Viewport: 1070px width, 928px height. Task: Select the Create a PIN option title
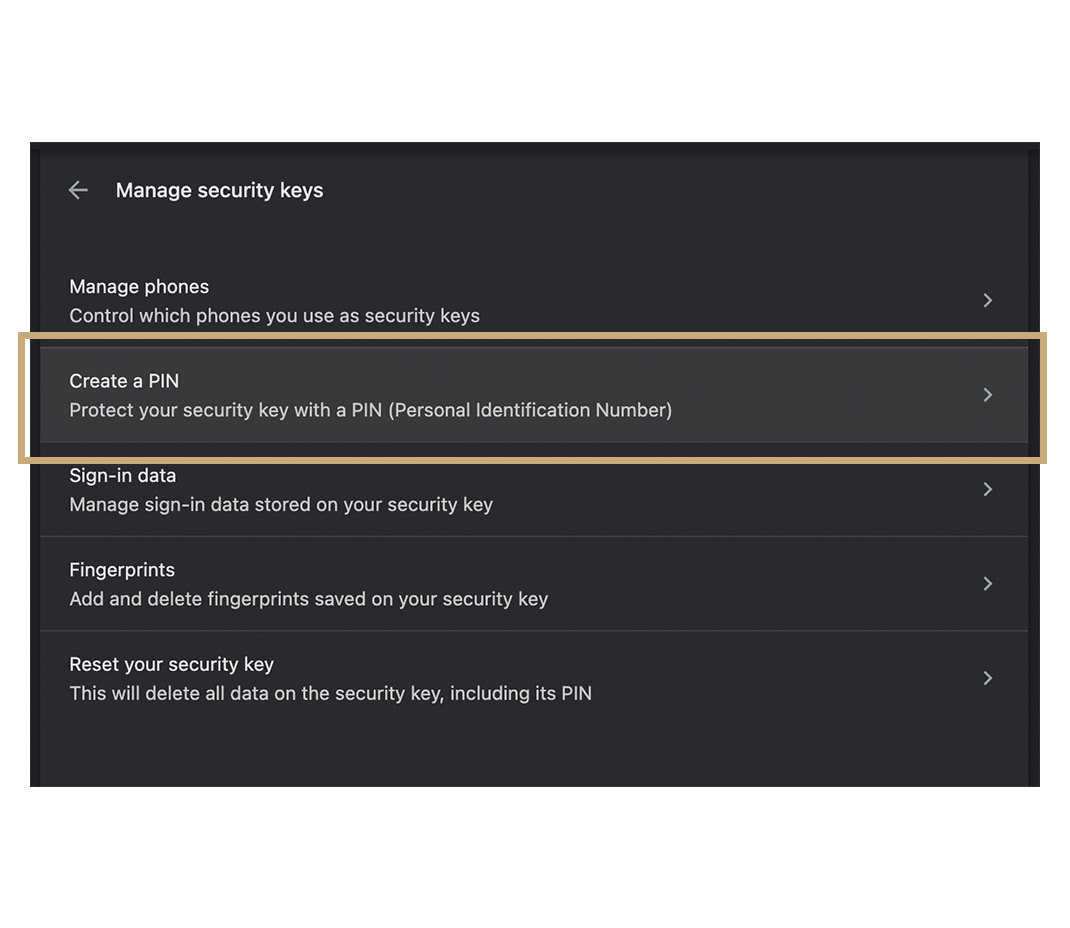124,381
